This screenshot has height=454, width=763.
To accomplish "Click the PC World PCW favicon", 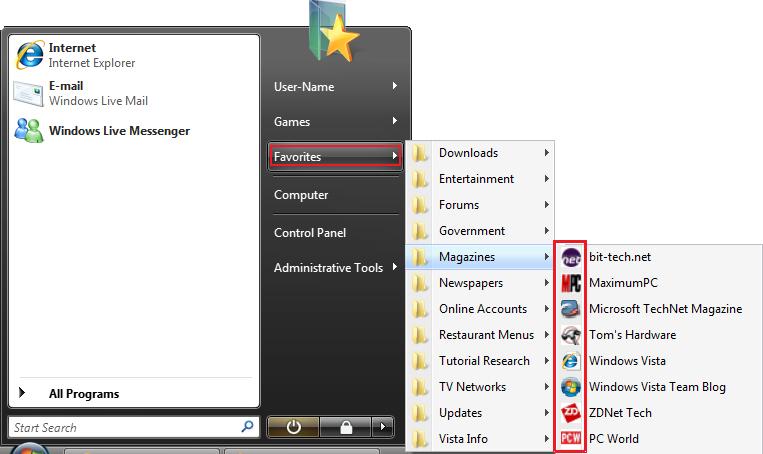I will coord(571,438).
